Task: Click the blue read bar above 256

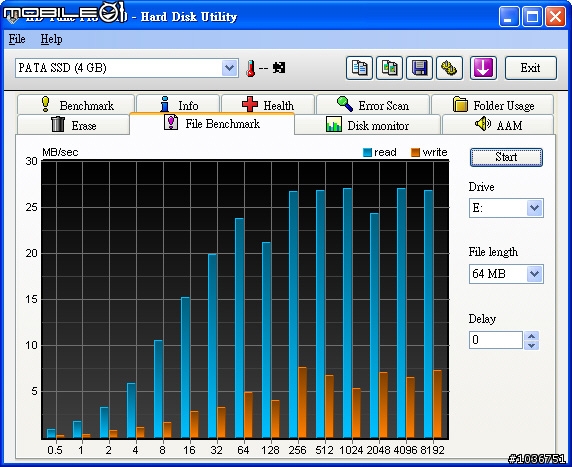Action: 293,314
